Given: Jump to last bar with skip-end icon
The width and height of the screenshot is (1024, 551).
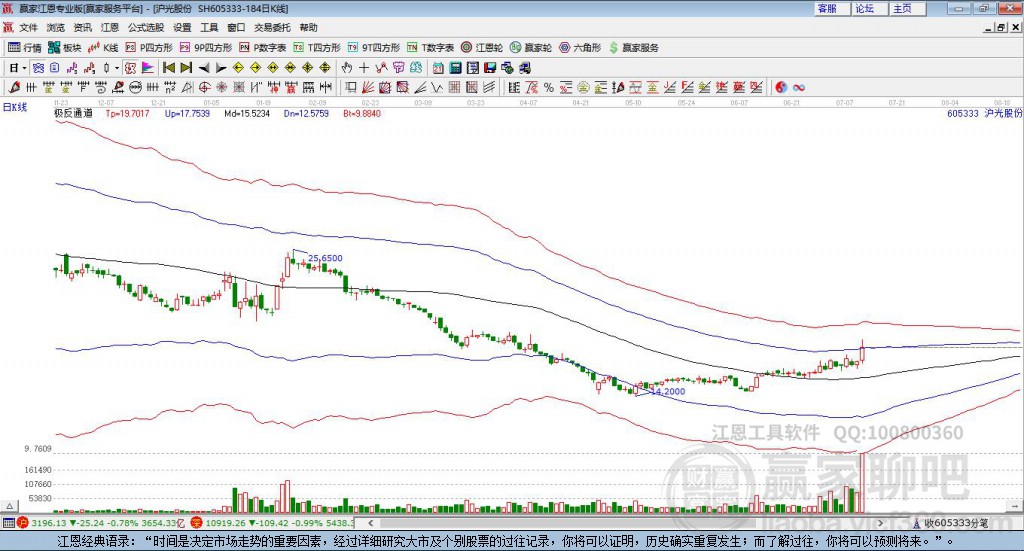Looking at the screenshot, I should [x=186, y=68].
